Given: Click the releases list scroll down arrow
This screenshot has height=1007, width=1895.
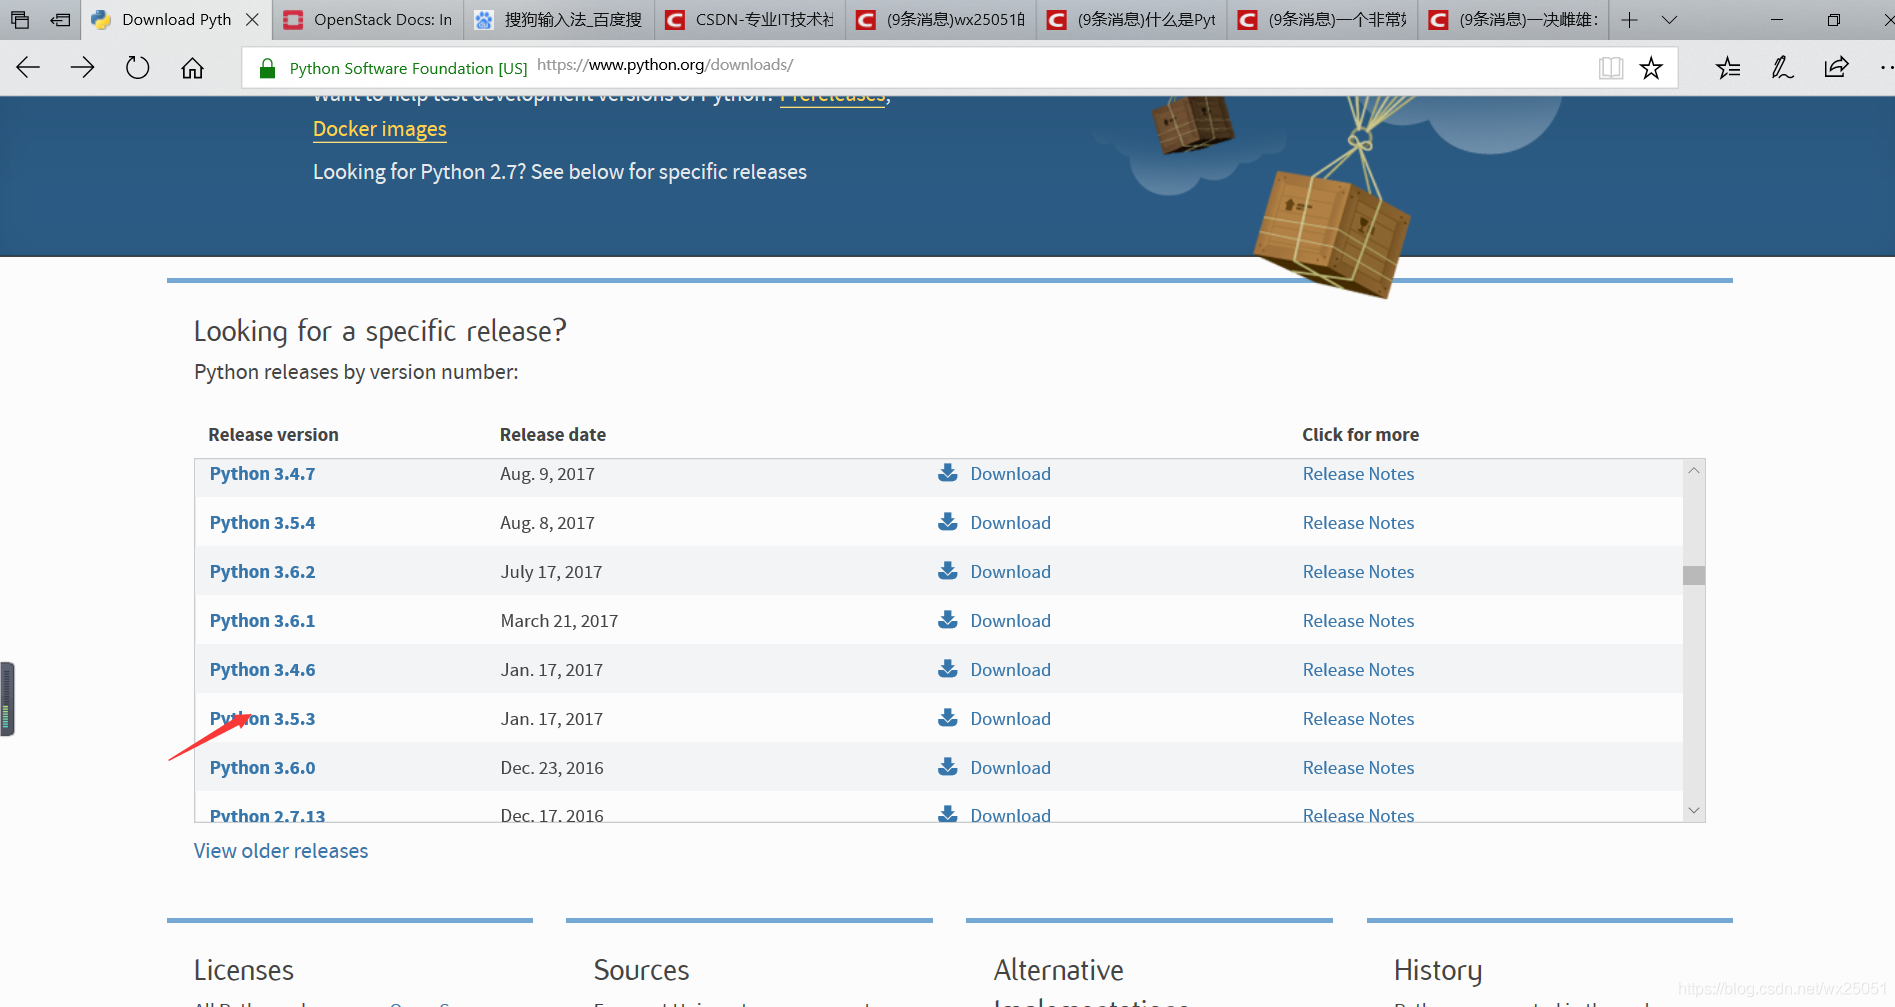Looking at the screenshot, I should [1693, 810].
